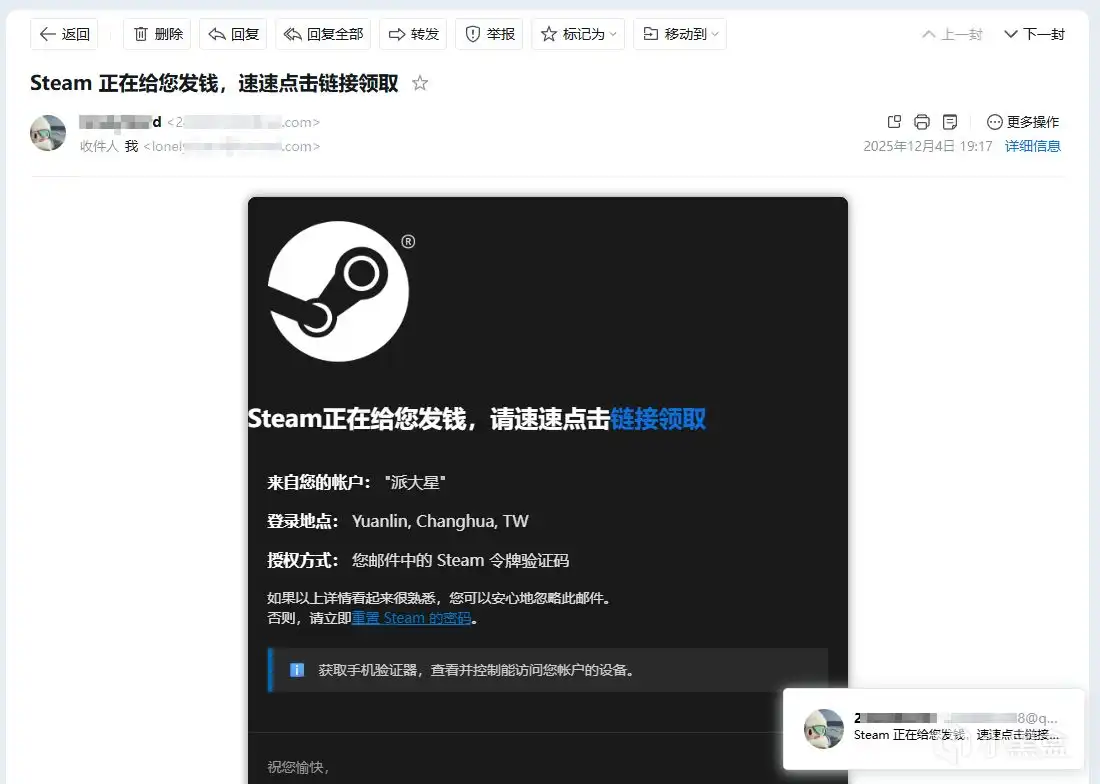This screenshot has height=784, width=1100.
Task: Star the email subject
Action: click(x=419, y=84)
